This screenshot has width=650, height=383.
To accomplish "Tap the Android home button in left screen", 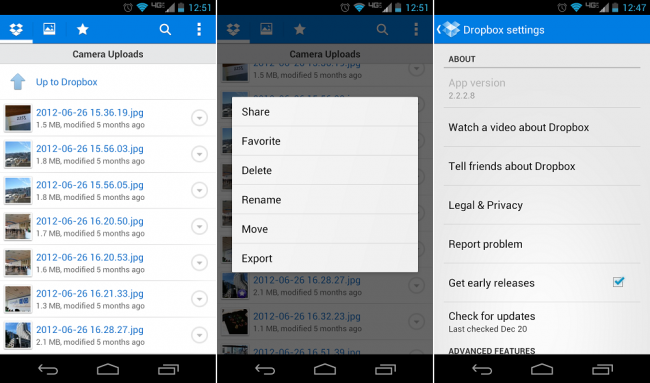I will (108, 369).
